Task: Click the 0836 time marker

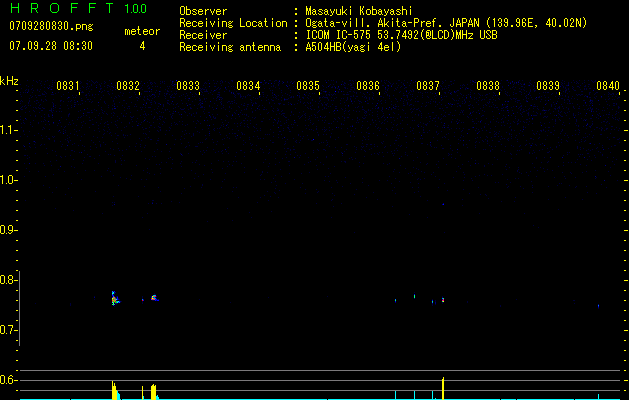Action: click(368, 86)
